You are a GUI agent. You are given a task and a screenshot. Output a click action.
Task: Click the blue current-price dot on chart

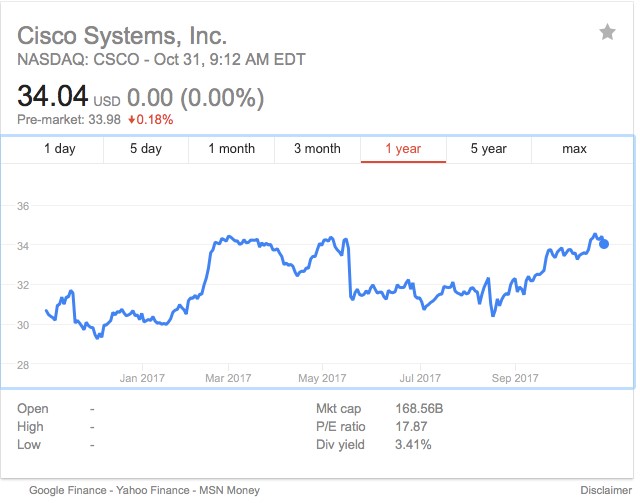[x=603, y=244]
